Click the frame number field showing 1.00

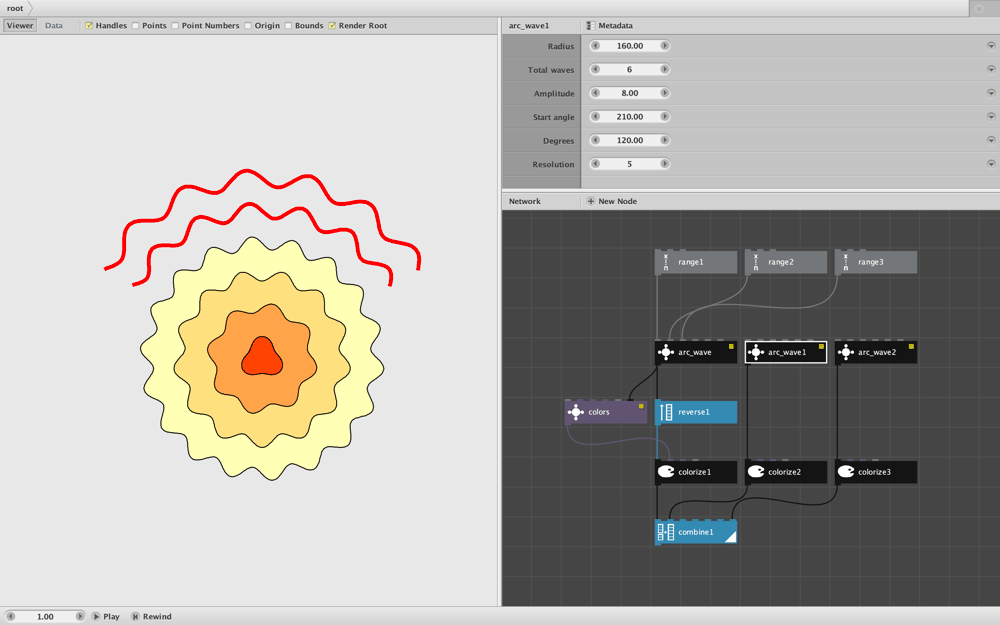coord(45,617)
